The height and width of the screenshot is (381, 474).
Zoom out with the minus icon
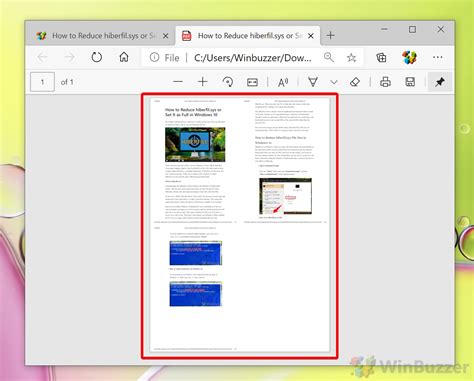pyautogui.click(x=178, y=82)
